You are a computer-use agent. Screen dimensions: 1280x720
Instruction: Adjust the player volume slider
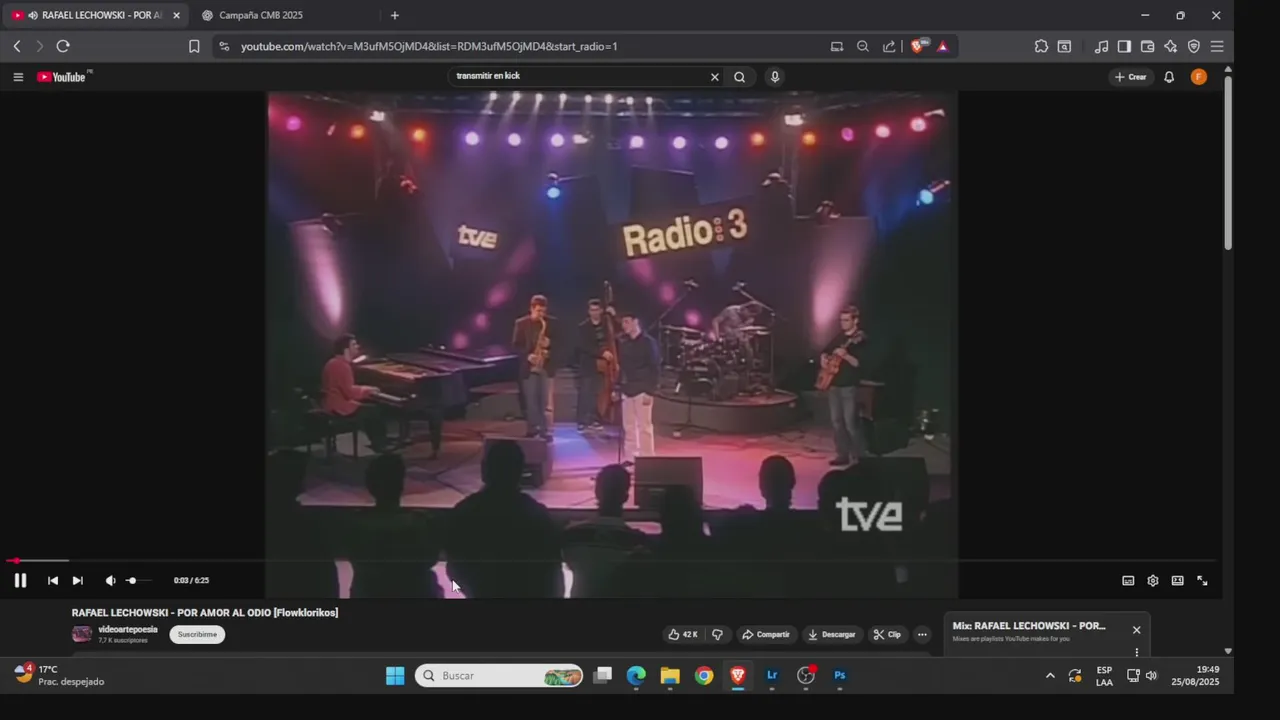coord(138,580)
